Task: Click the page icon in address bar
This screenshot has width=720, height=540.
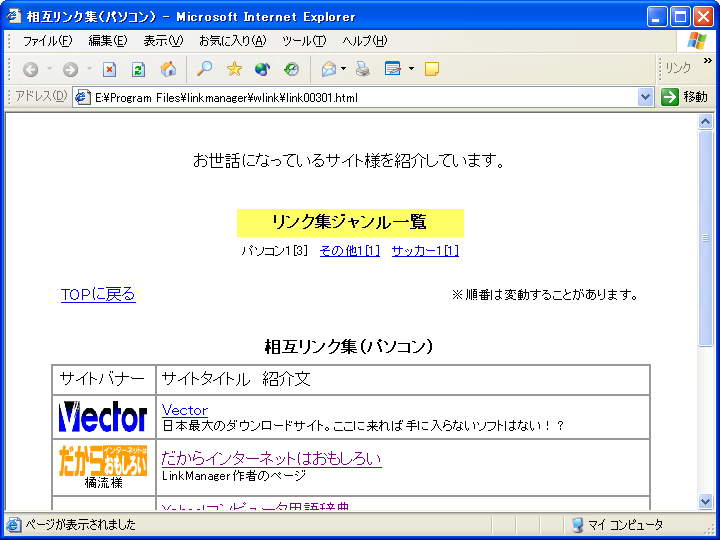Action: coord(83,97)
